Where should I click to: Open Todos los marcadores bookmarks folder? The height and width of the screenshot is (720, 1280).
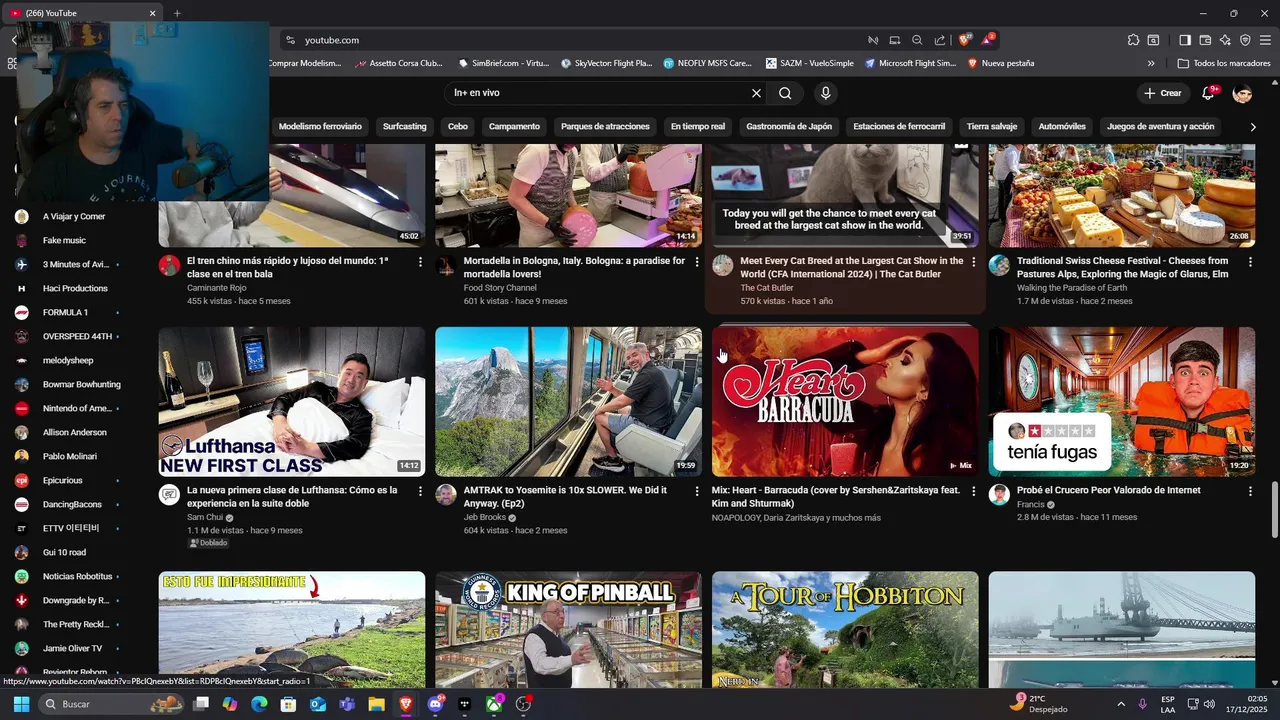[1224, 63]
